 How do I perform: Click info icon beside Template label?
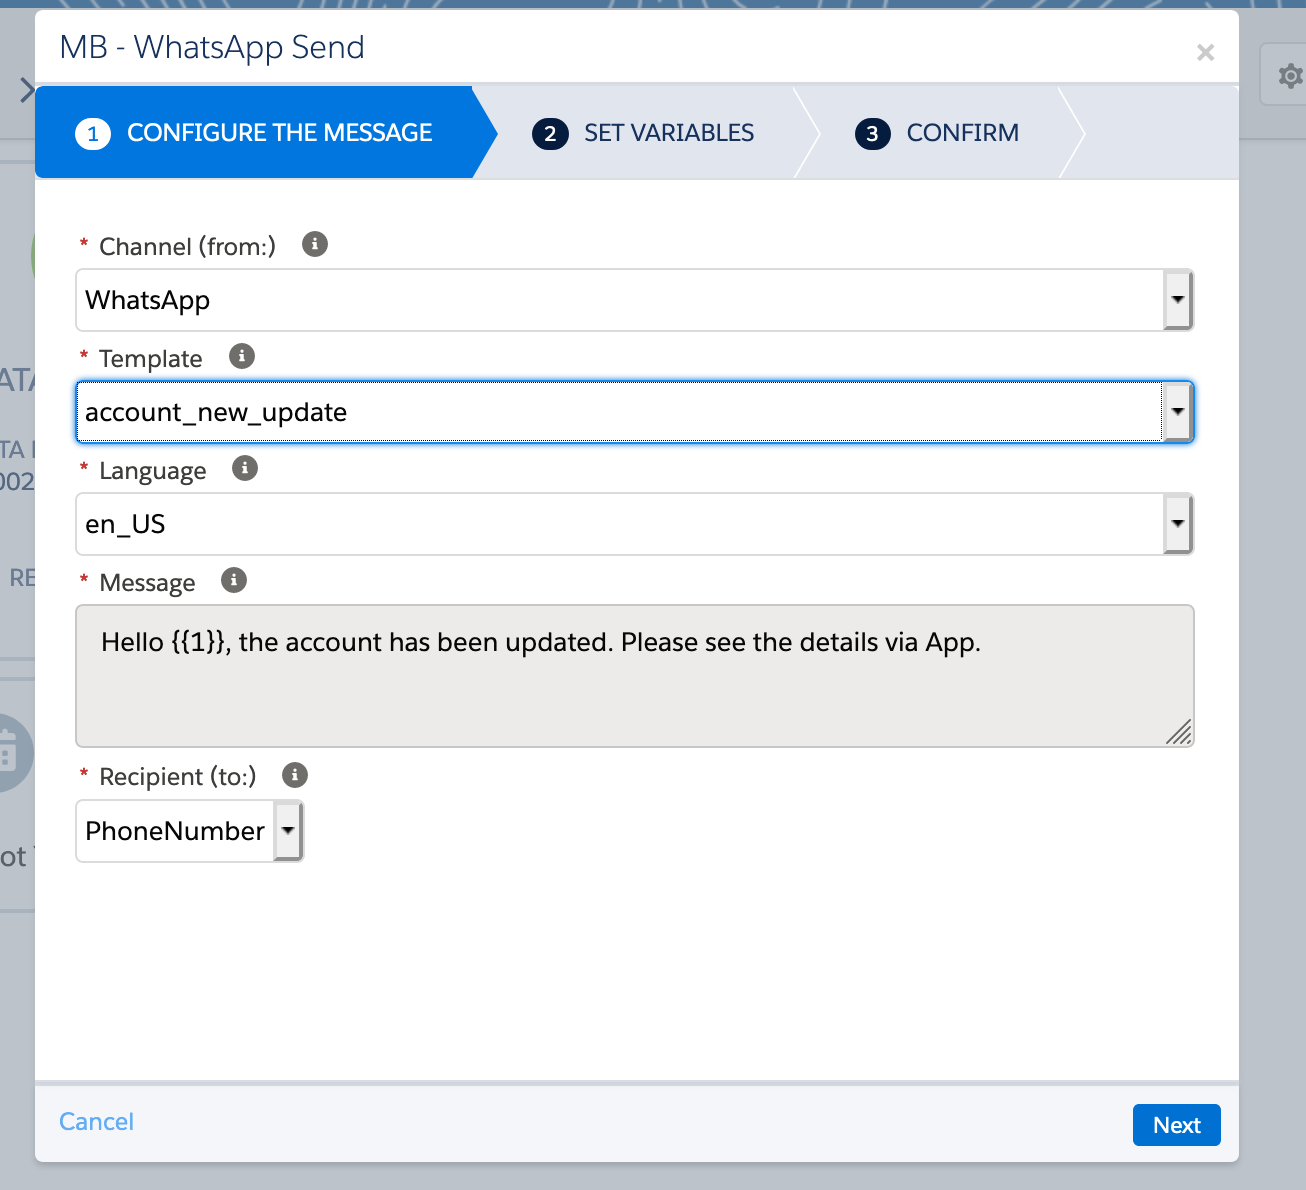242,356
